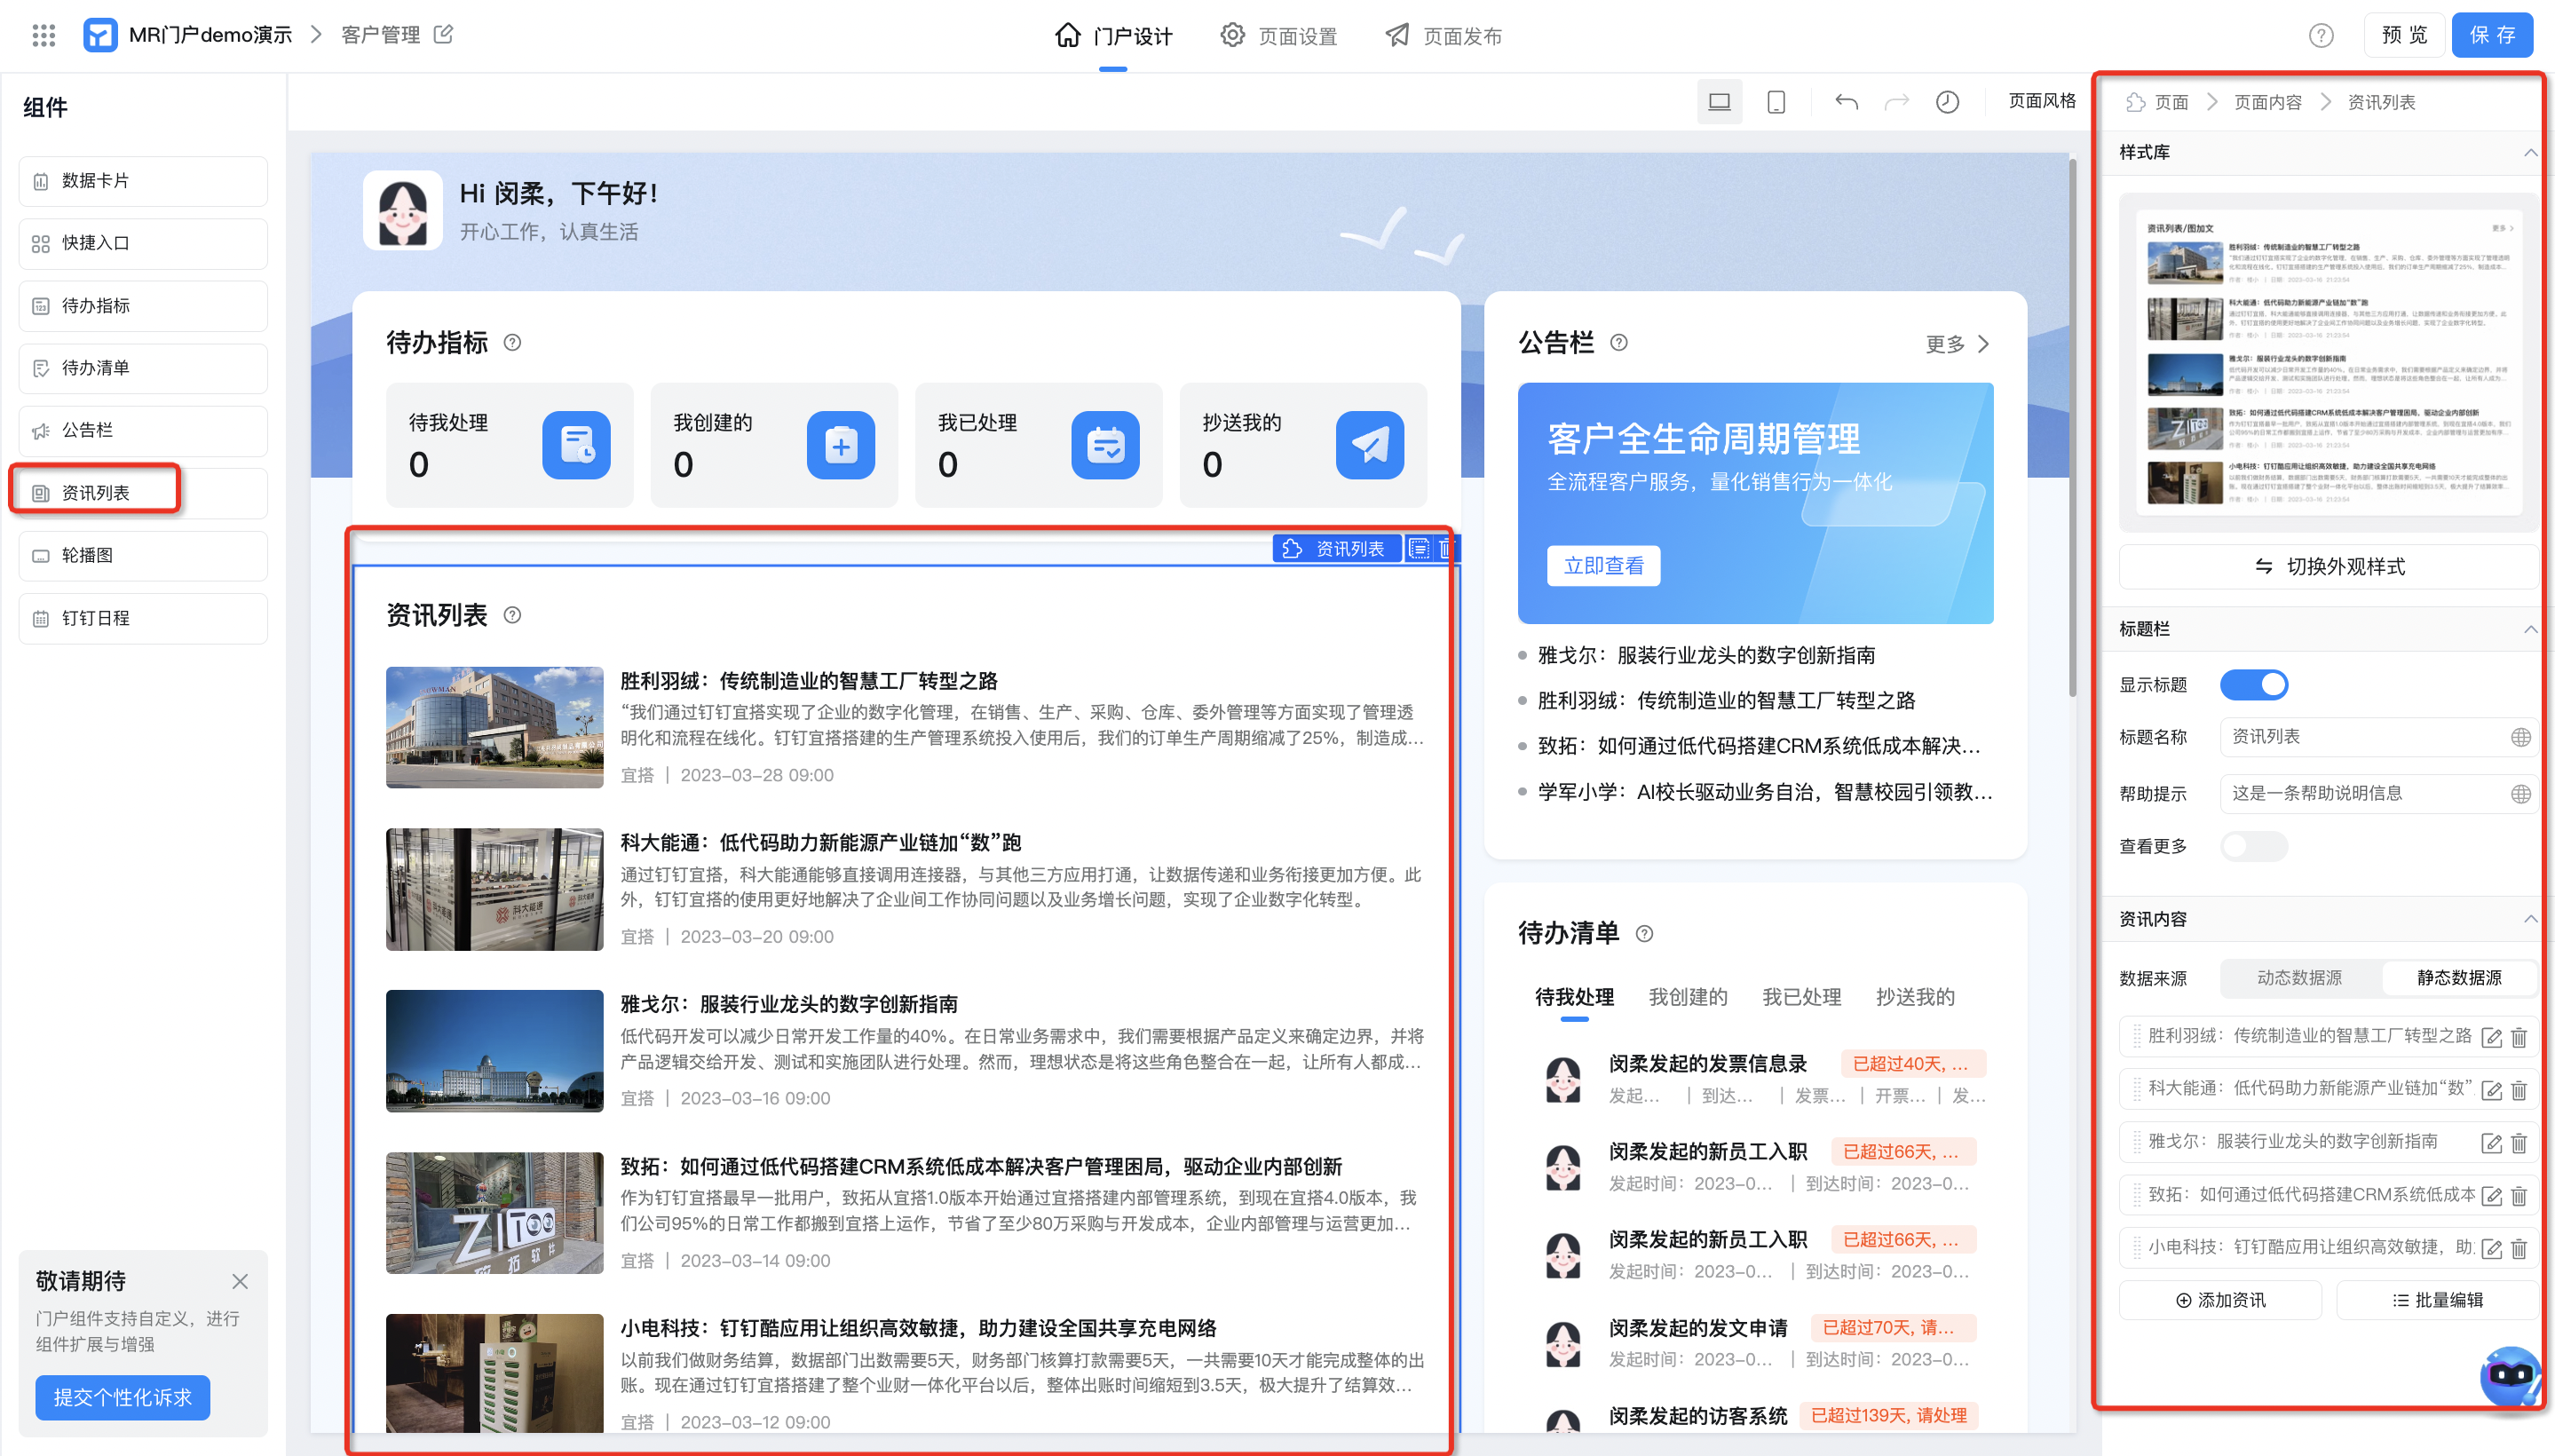Click help icon beside 资讯列表 heading
Screen dimensions: 2555x1456
(x=512, y=615)
